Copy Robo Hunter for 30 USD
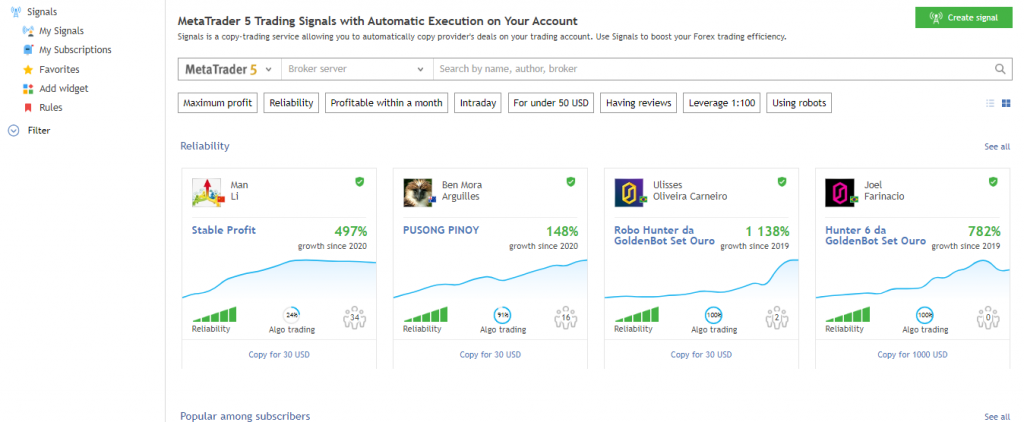This screenshot has width=1024, height=422. [x=701, y=355]
